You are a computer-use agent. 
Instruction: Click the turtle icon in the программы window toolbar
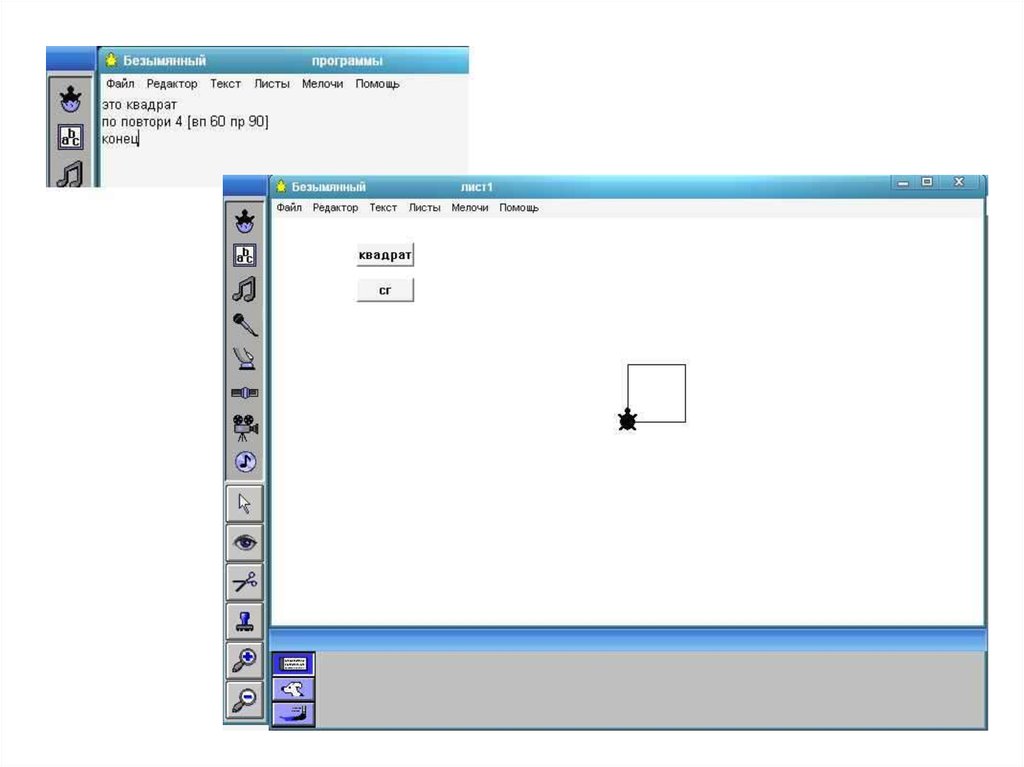pos(71,99)
